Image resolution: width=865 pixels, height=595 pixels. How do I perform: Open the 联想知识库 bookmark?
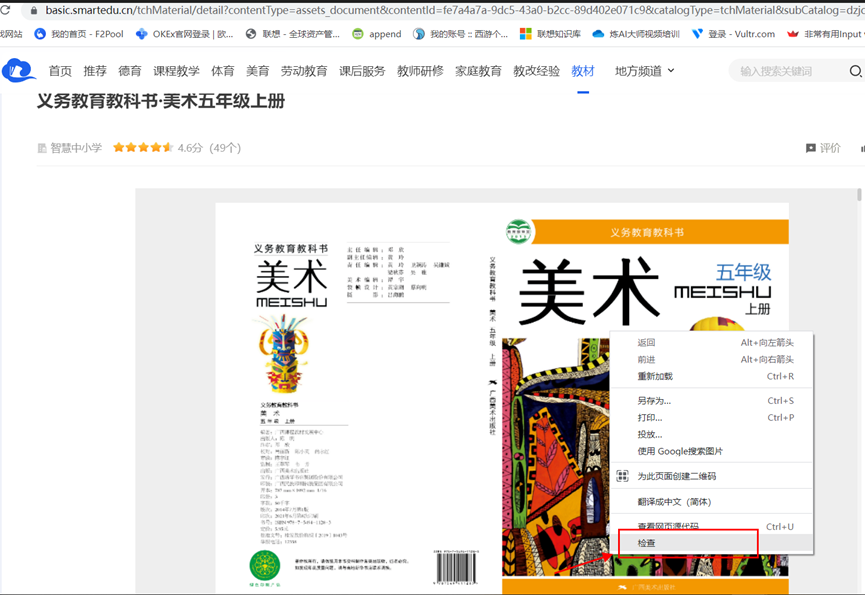point(550,34)
